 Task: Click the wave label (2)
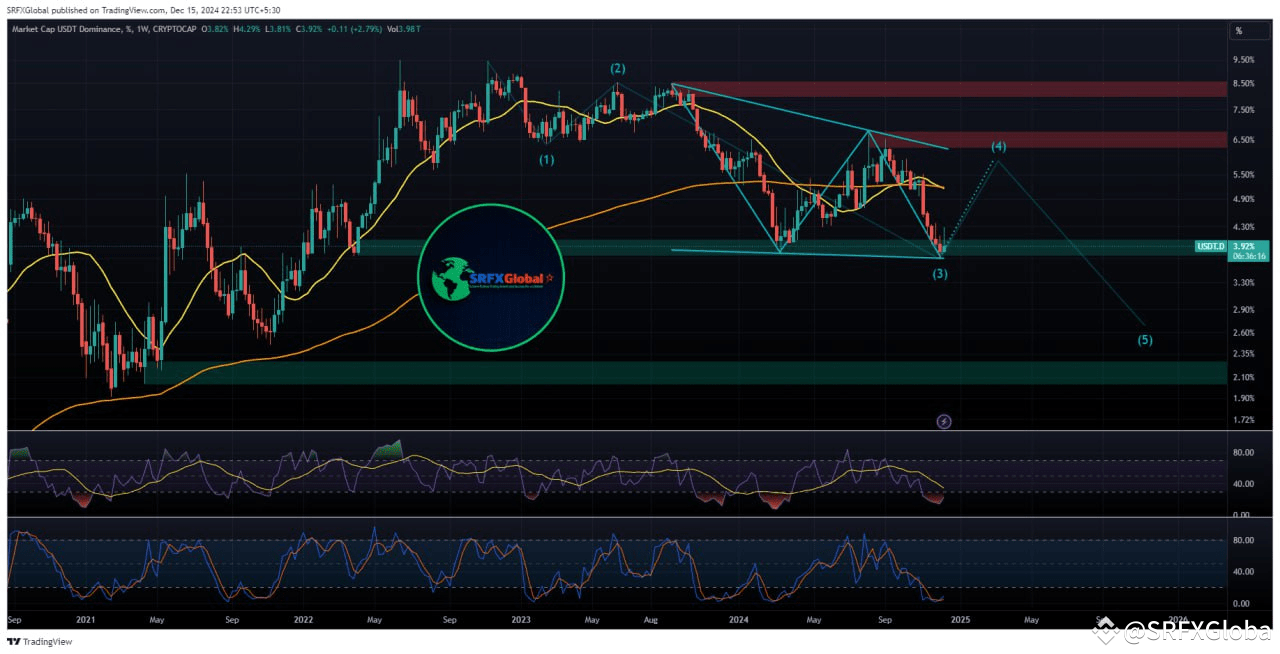pyautogui.click(x=618, y=68)
